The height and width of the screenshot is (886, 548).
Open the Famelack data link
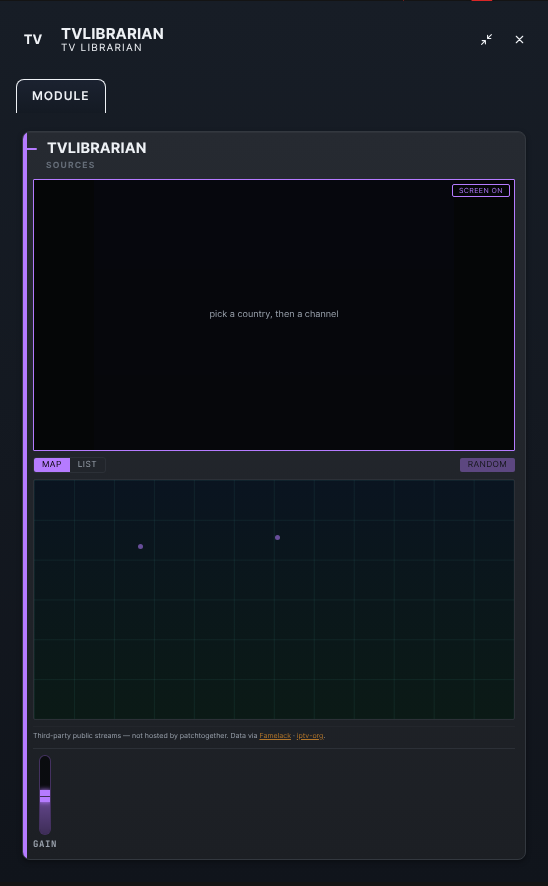point(275,736)
